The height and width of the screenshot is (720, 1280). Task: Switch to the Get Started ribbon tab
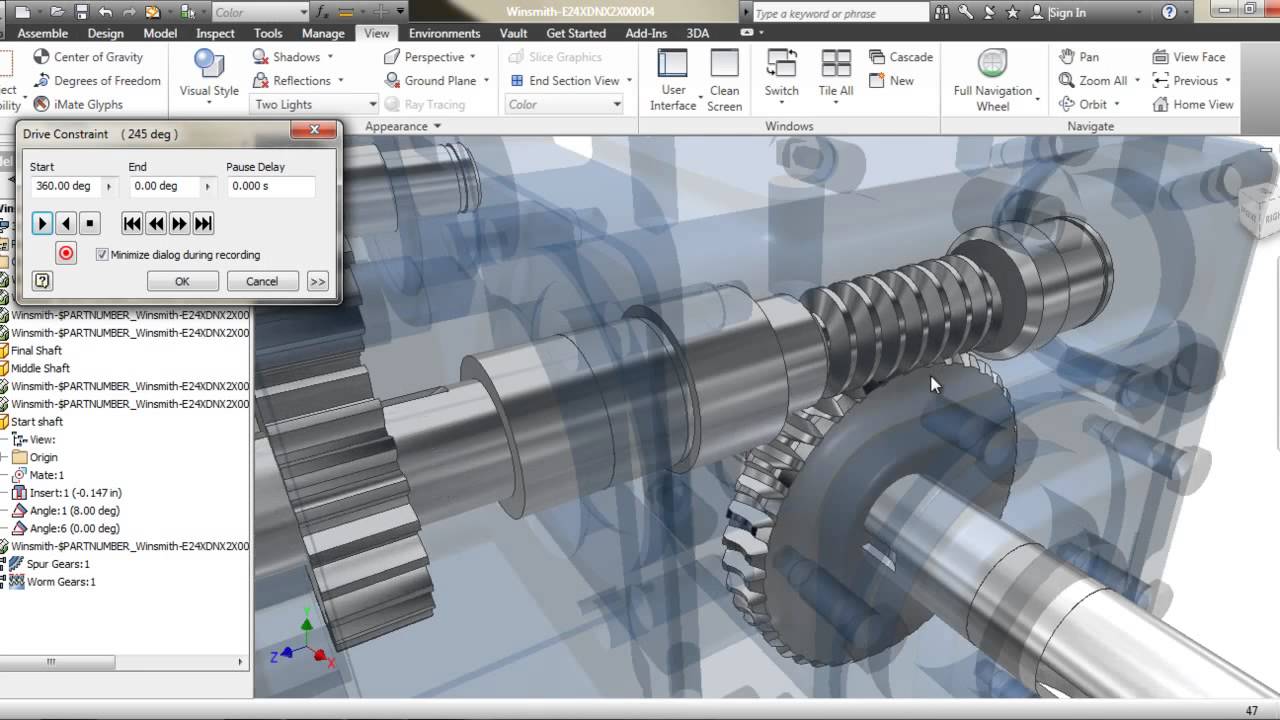point(576,33)
